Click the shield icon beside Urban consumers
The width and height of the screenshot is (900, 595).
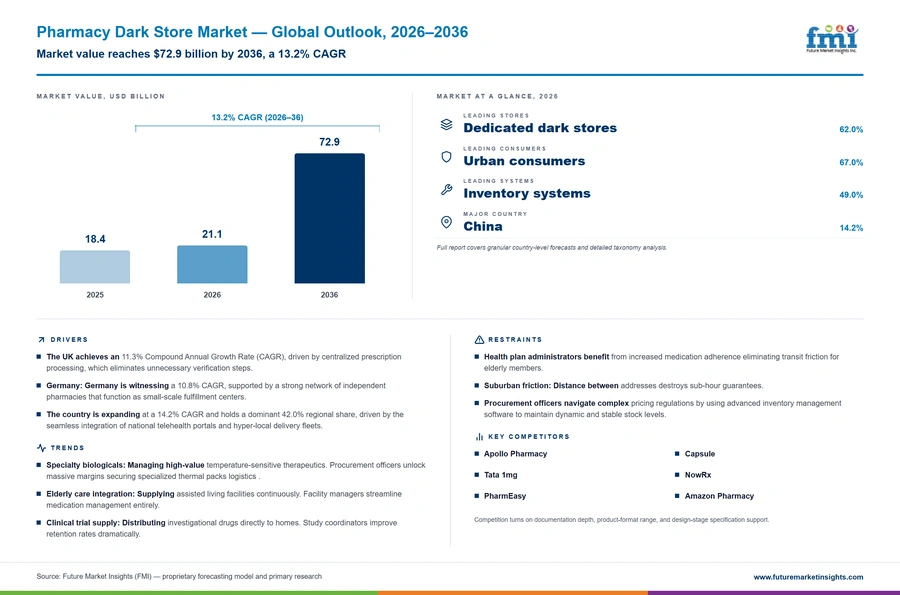[446, 157]
